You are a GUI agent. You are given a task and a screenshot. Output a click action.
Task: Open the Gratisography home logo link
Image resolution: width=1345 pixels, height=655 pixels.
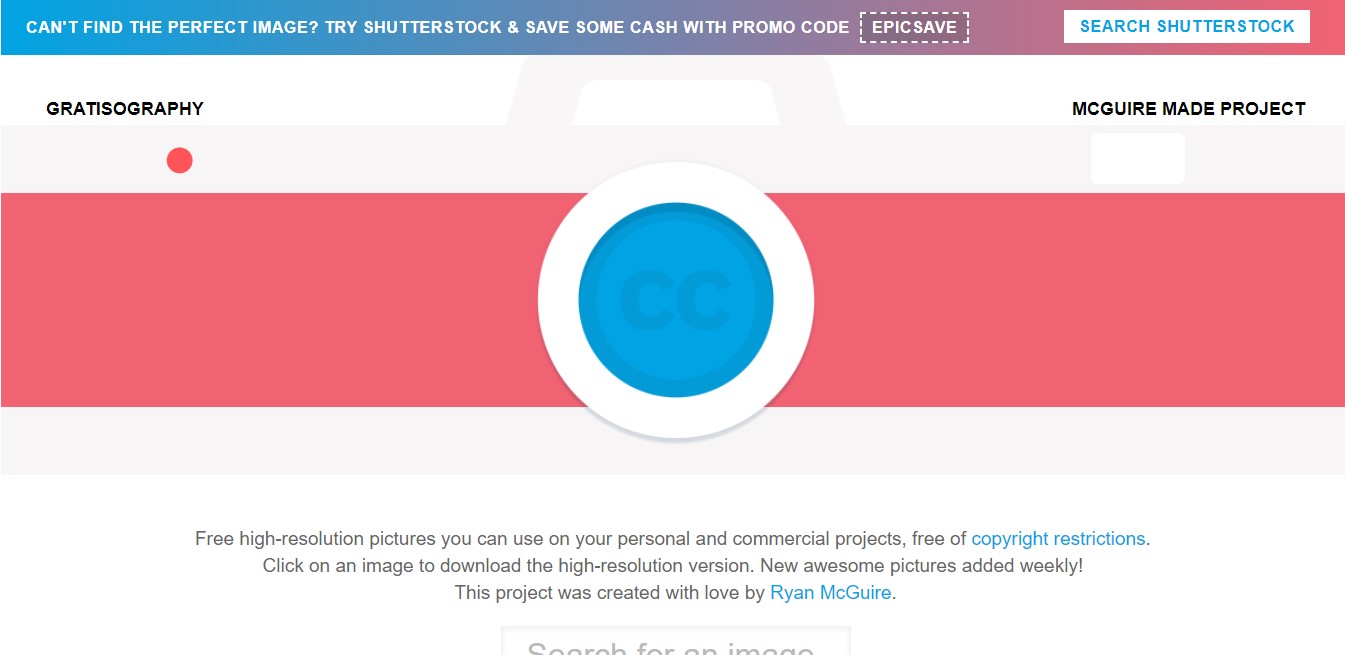point(125,109)
